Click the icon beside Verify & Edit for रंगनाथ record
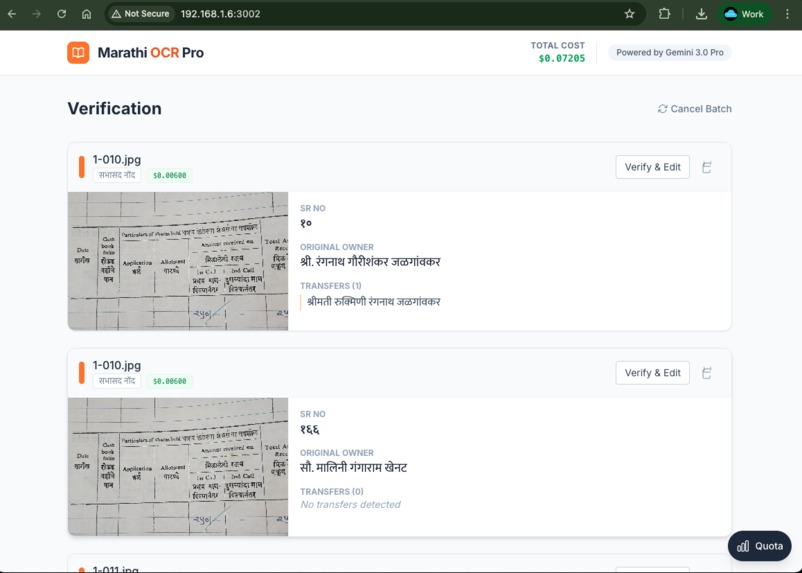This screenshot has height=573, width=802. [706, 167]
